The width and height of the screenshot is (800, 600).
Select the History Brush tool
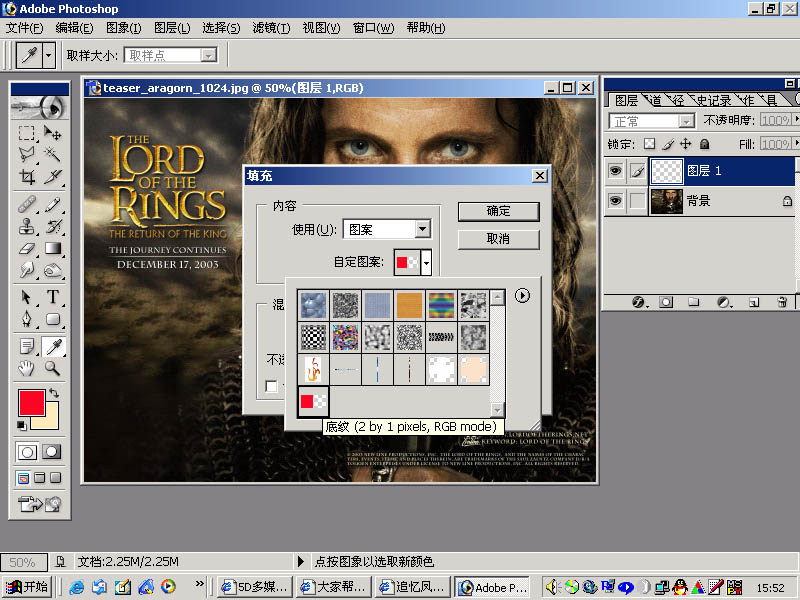click(x=53, y=226)
